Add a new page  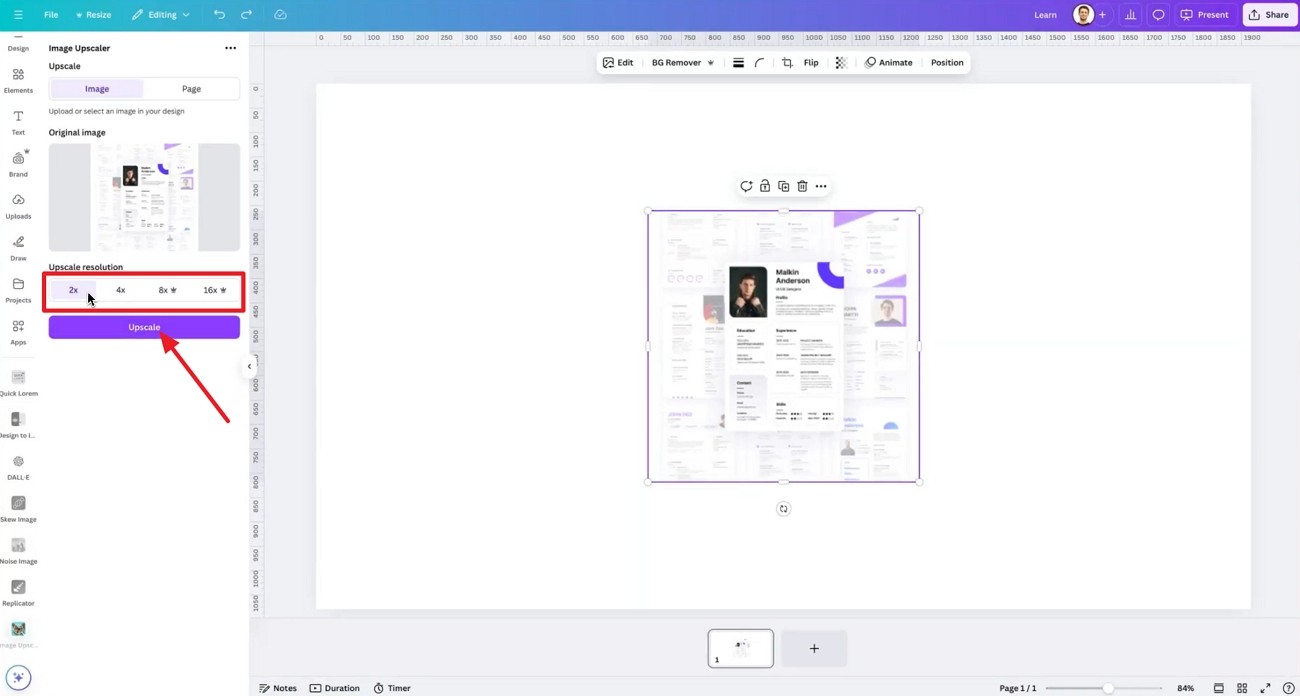(x=814, y=648)
